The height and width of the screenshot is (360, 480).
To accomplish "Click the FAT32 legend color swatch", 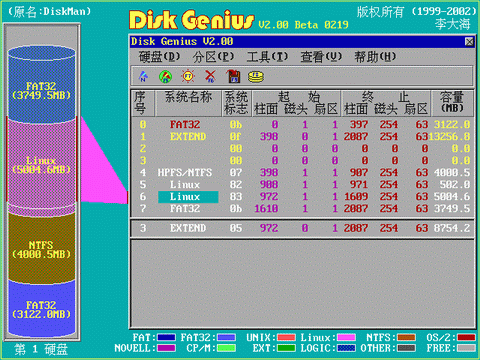I will (226, 338).
